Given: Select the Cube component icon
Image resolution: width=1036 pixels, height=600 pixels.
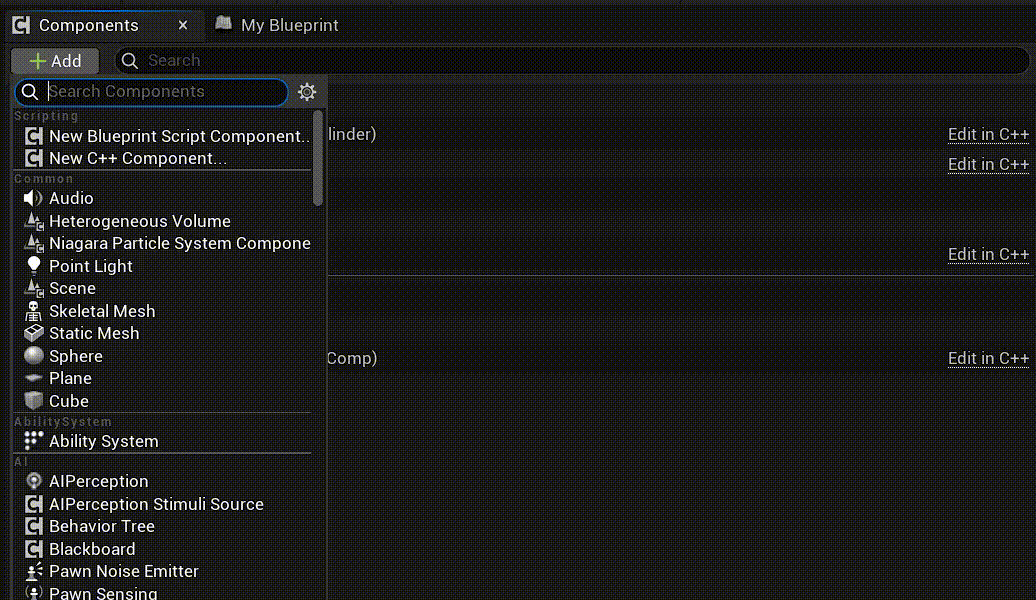Looking at the screenshot, I should (34, 401).
